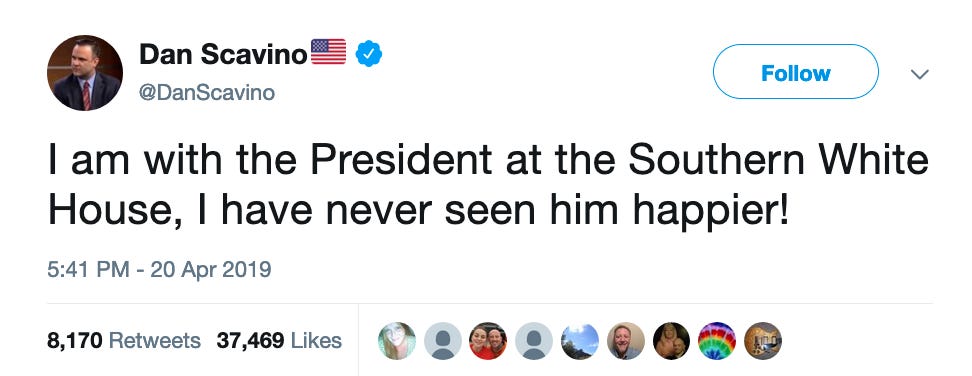View the 37,469 Likes list
The height and width of the screenshot is (376, 972).
tap(279, 340)
